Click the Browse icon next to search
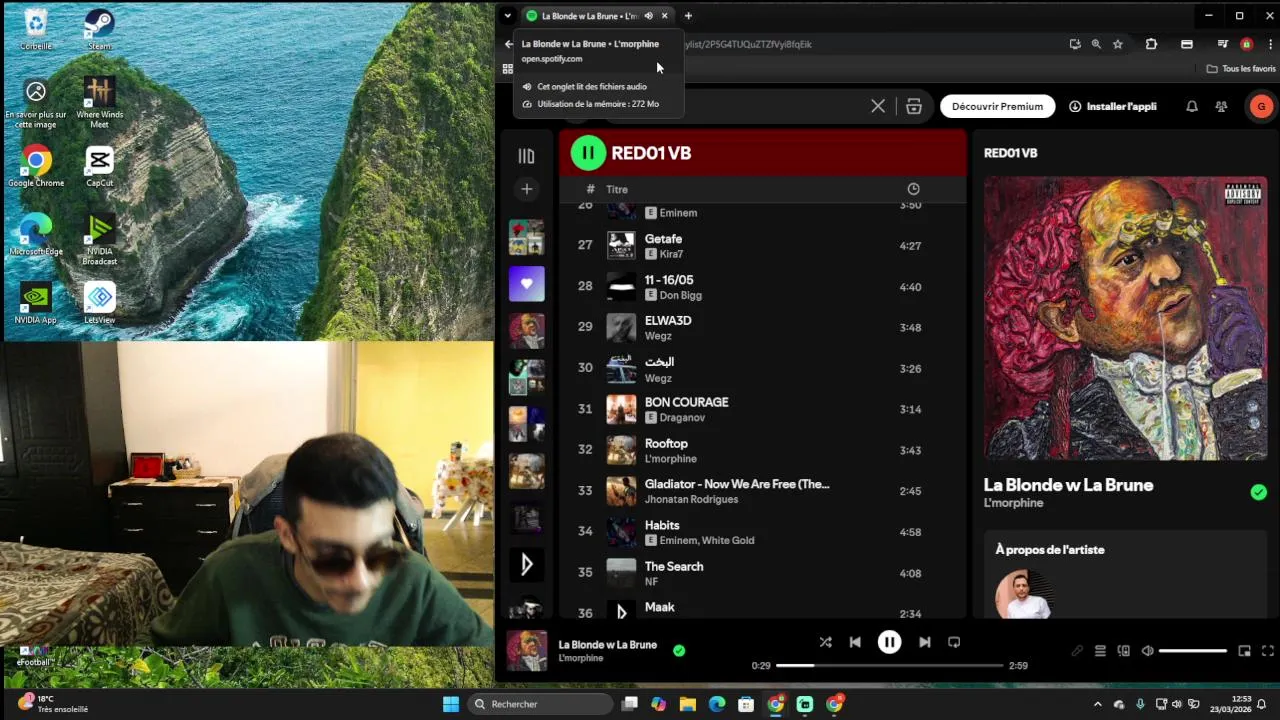The width and height of the screenshot is (1280, 720). pos(913,106)
